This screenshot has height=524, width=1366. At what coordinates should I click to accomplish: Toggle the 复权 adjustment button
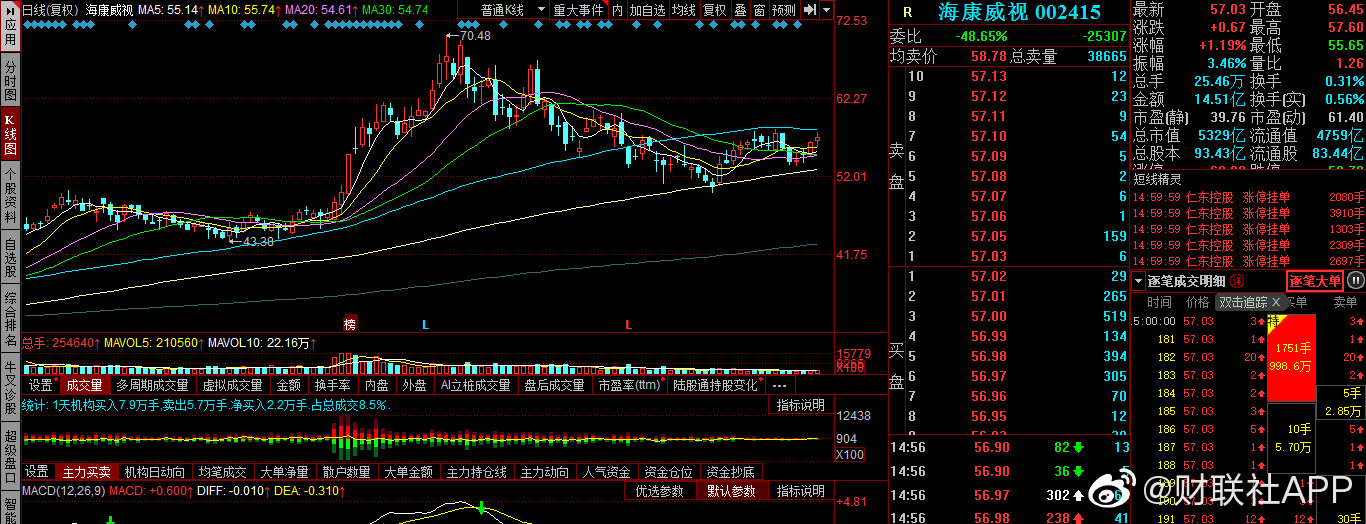point(714,9)
